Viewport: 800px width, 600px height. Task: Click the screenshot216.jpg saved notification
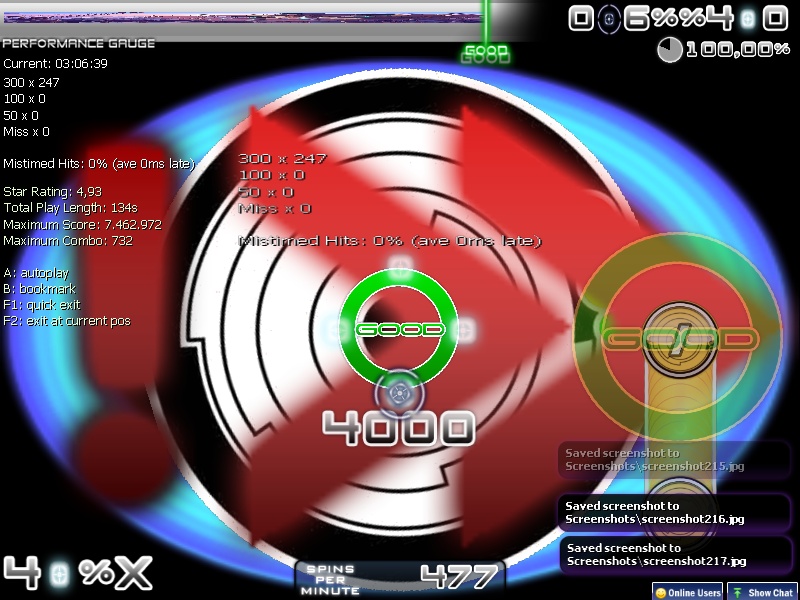674,513
